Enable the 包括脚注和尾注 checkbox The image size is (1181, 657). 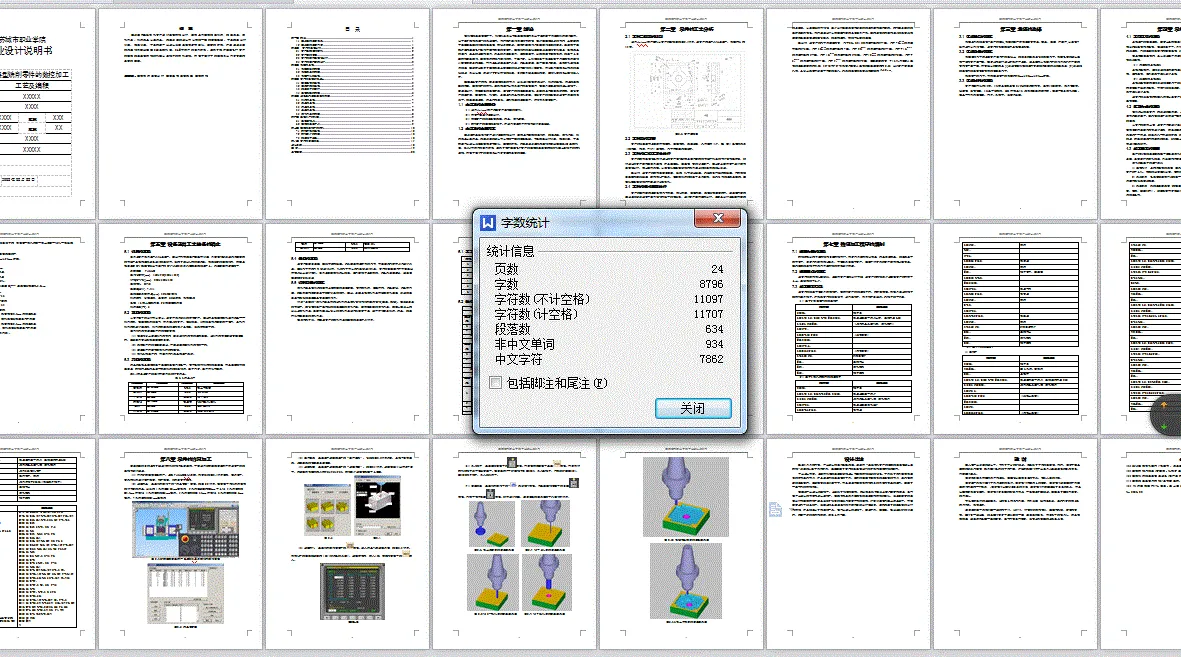tap(495, 382)
